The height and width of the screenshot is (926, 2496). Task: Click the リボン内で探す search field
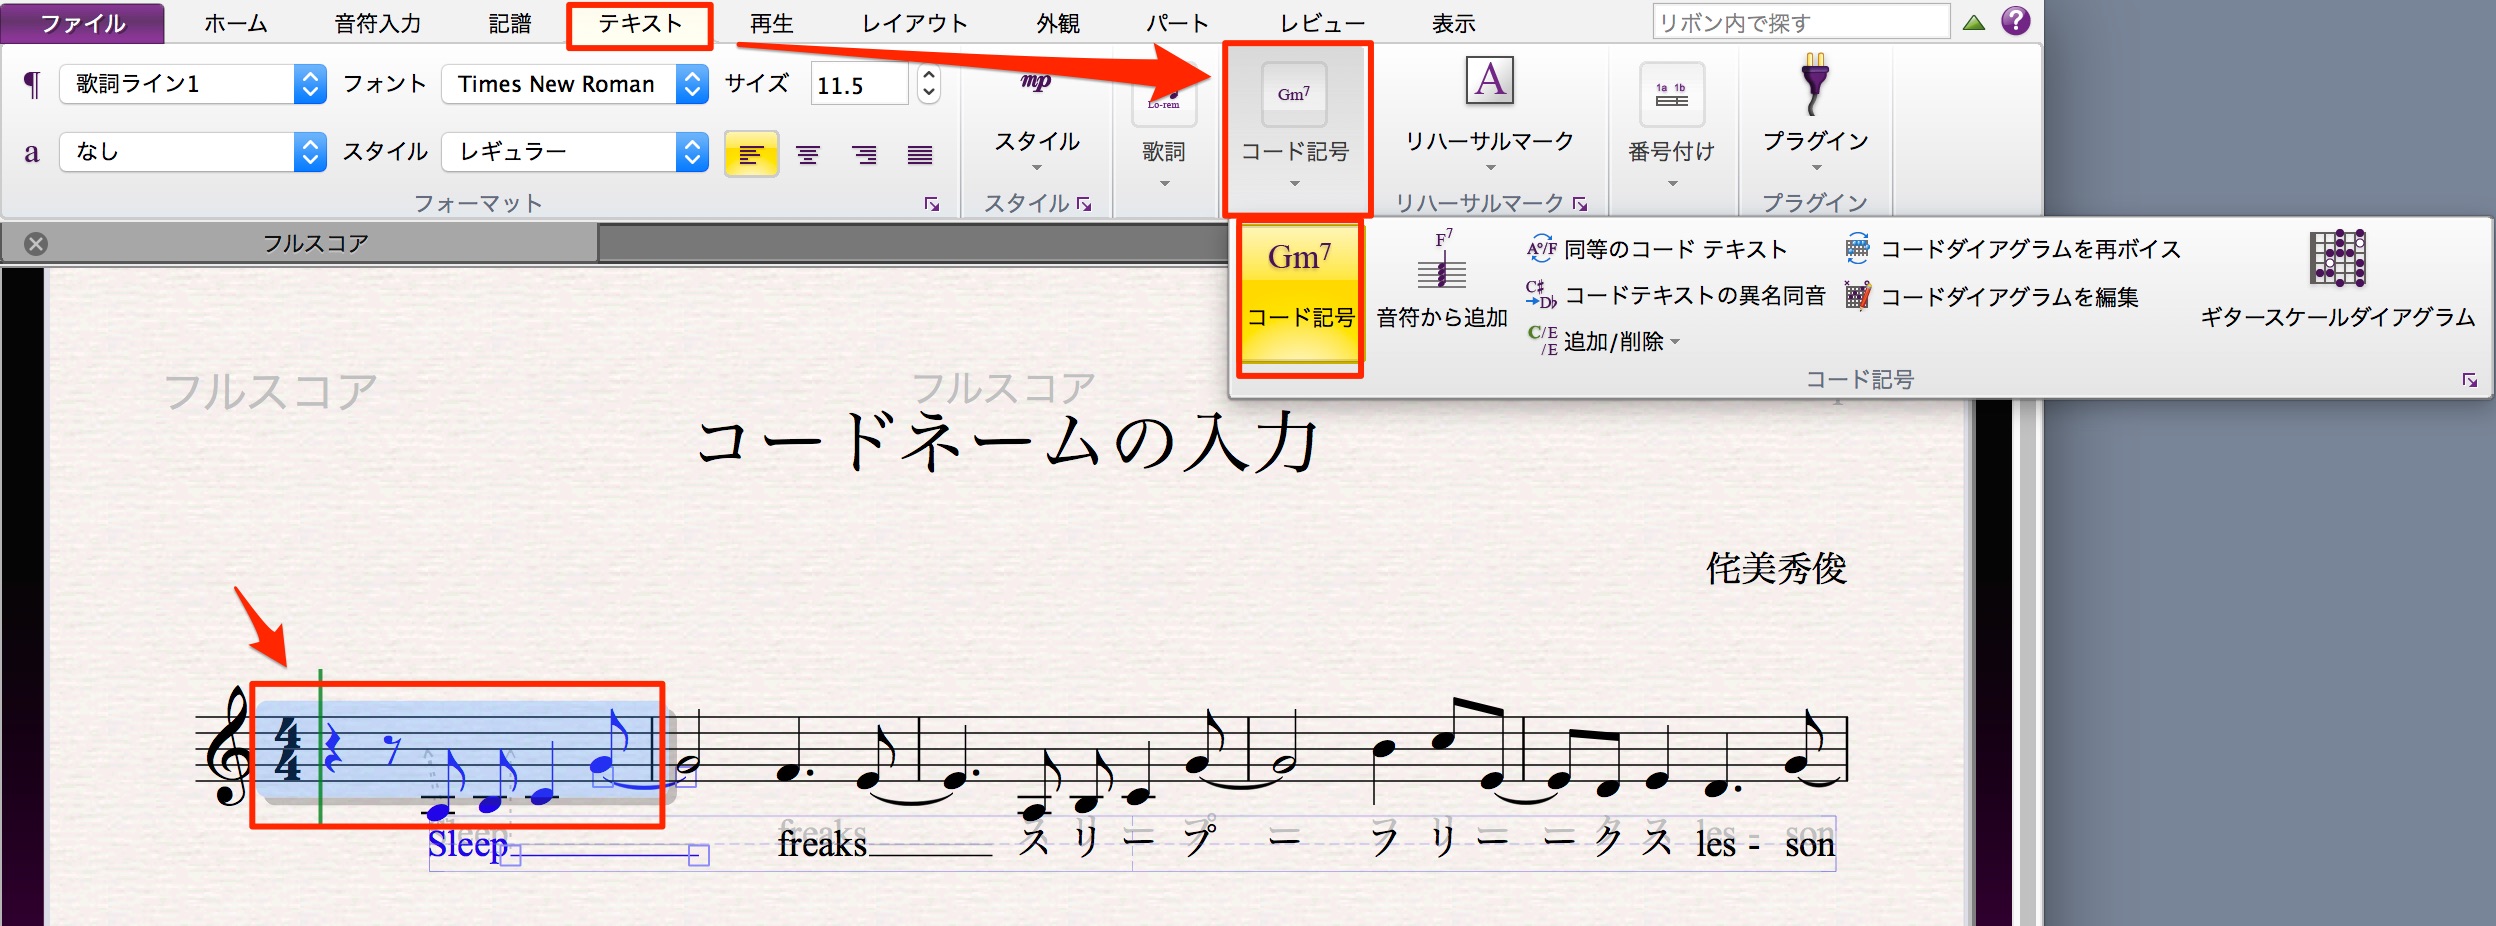1801,22
